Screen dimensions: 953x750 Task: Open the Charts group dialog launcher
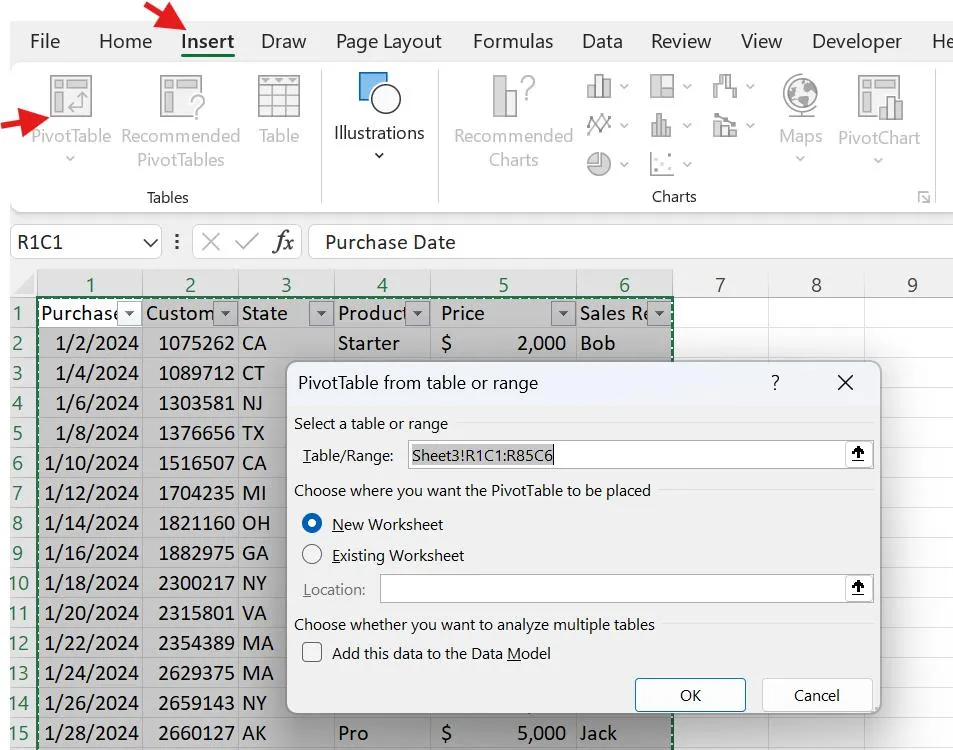coord(924,197)
